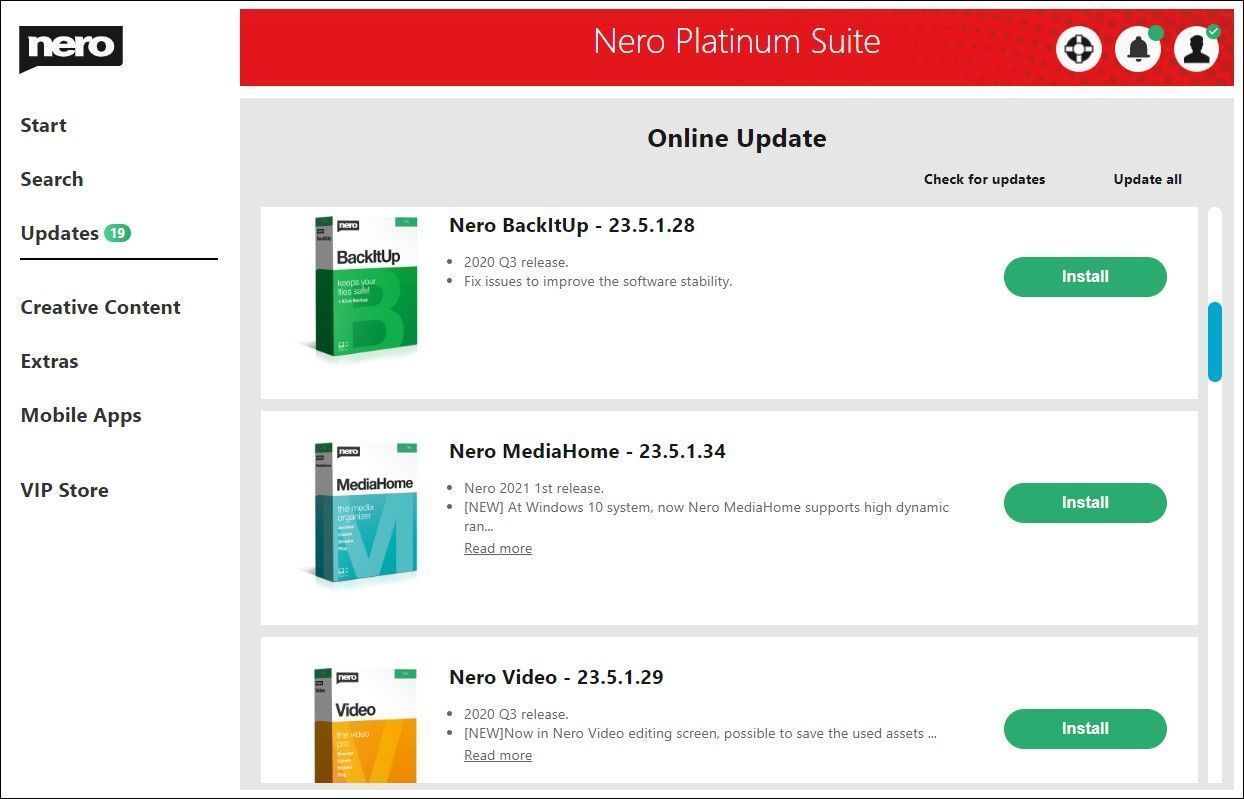The image size is (1244, 799).
Task: Open the notifications bell icon
Action: [1138, 49]
